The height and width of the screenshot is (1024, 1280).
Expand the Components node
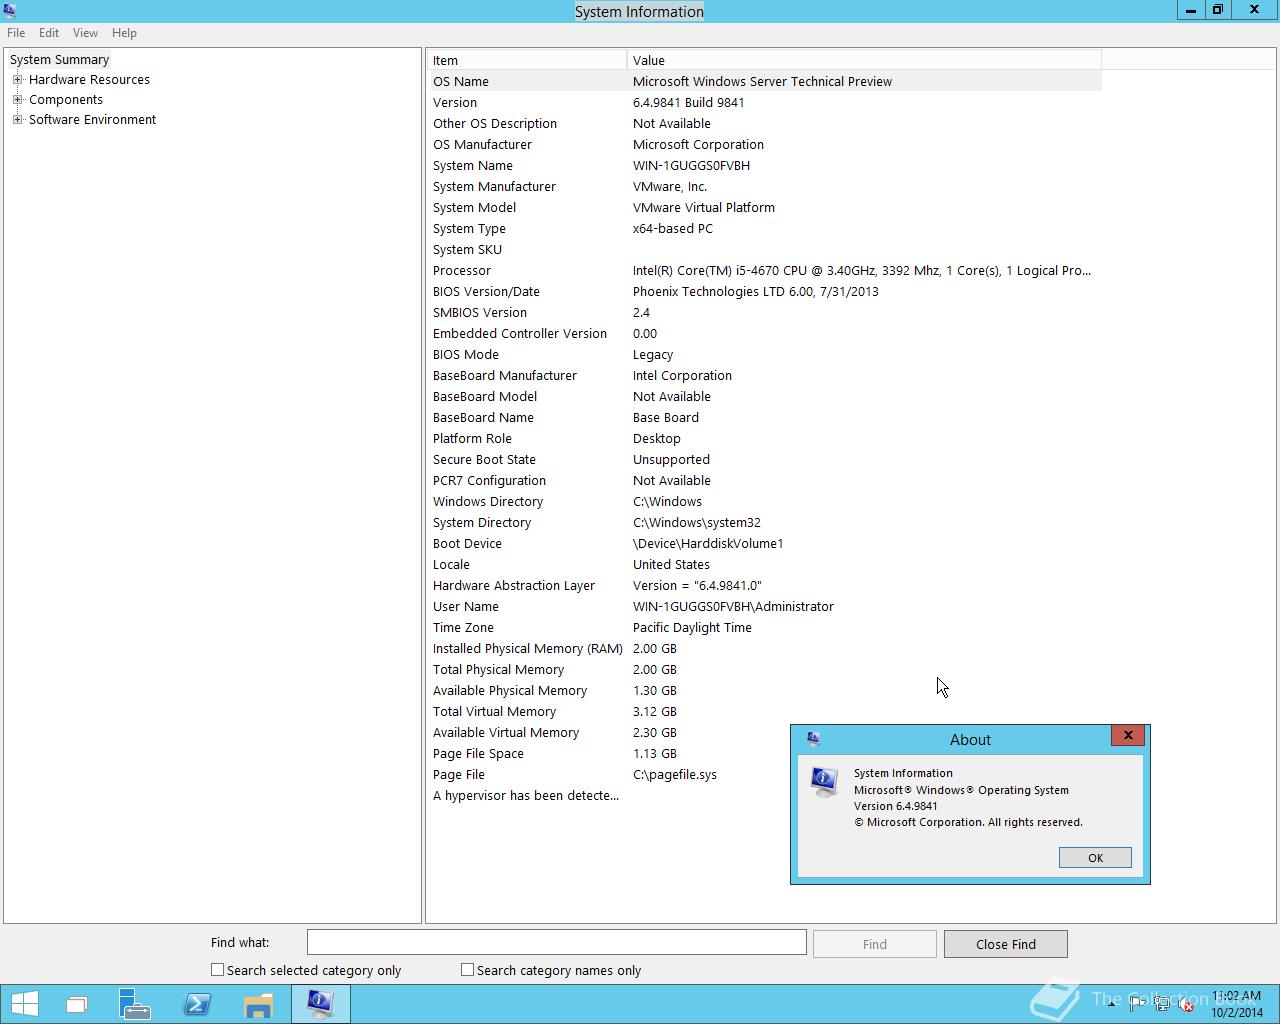pos(17,100)
